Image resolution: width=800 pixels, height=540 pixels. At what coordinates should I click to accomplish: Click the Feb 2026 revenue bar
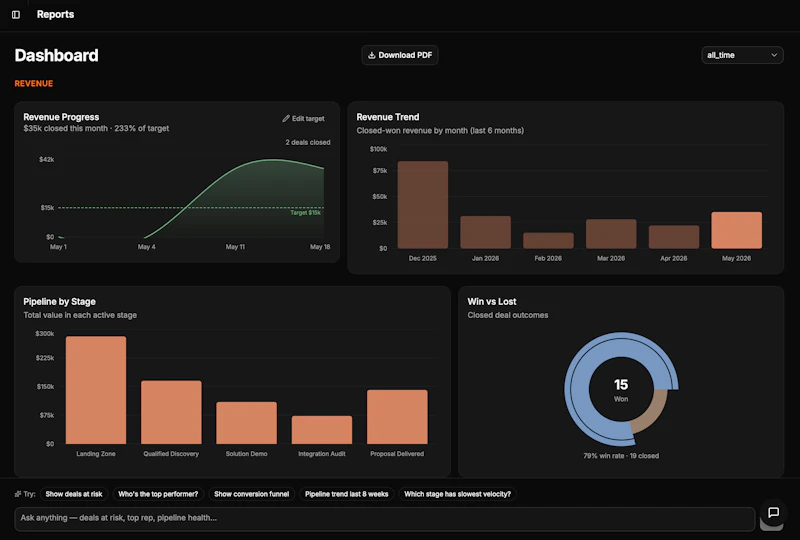[548, 240]
